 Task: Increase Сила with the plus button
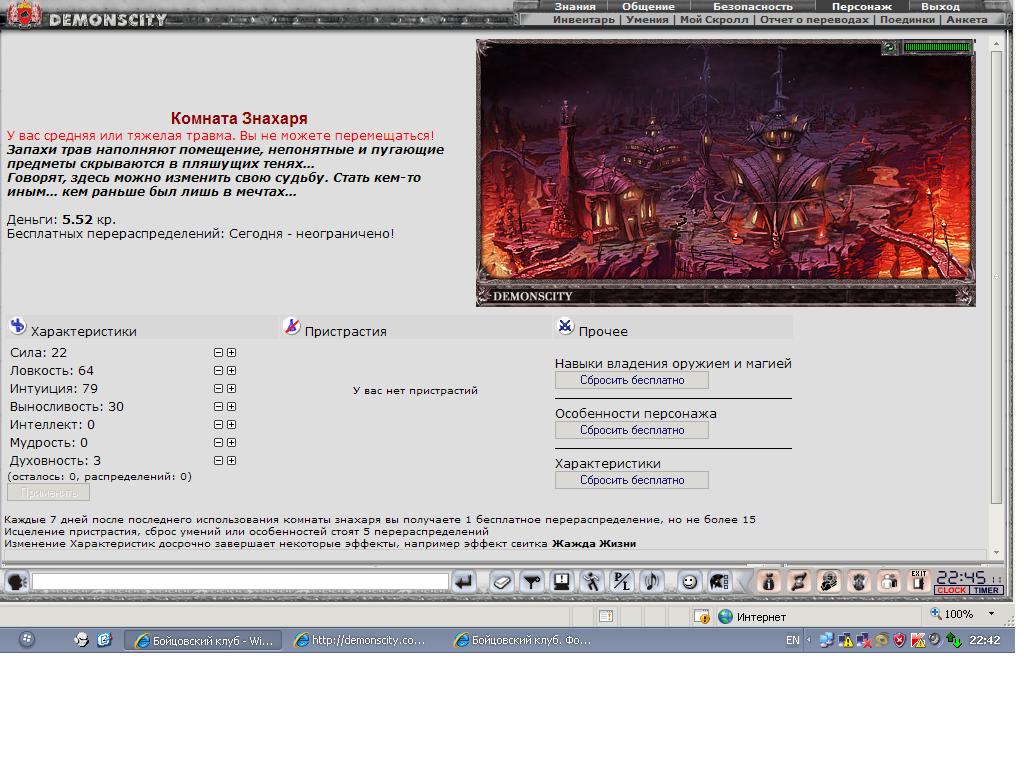(231, 353)
